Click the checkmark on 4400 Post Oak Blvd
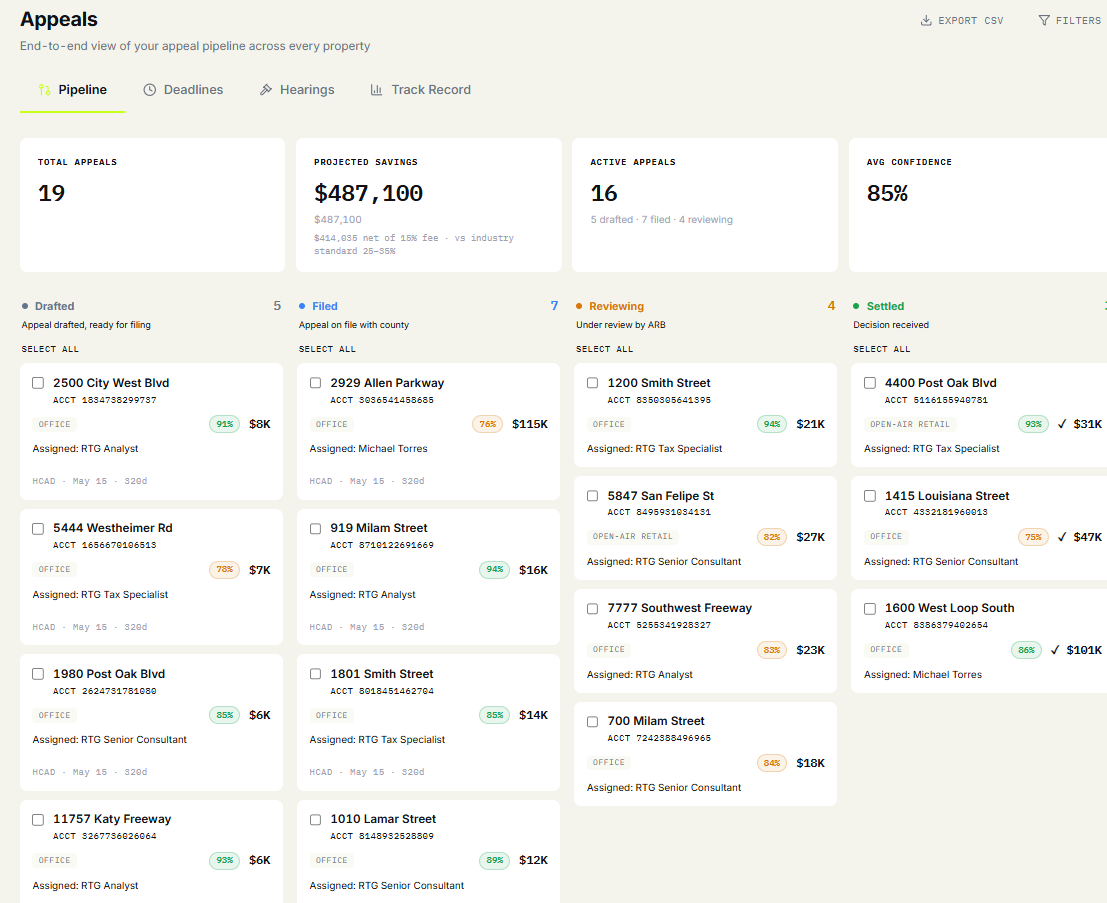Viewport: 1107px width, 903px height. 1062,424
